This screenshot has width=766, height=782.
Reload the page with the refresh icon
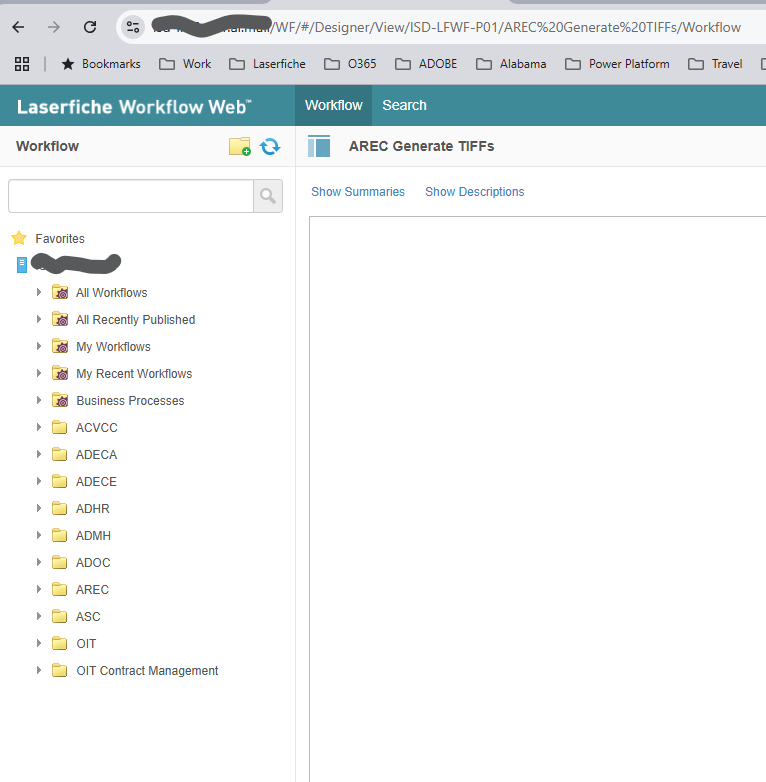[90, 27]
